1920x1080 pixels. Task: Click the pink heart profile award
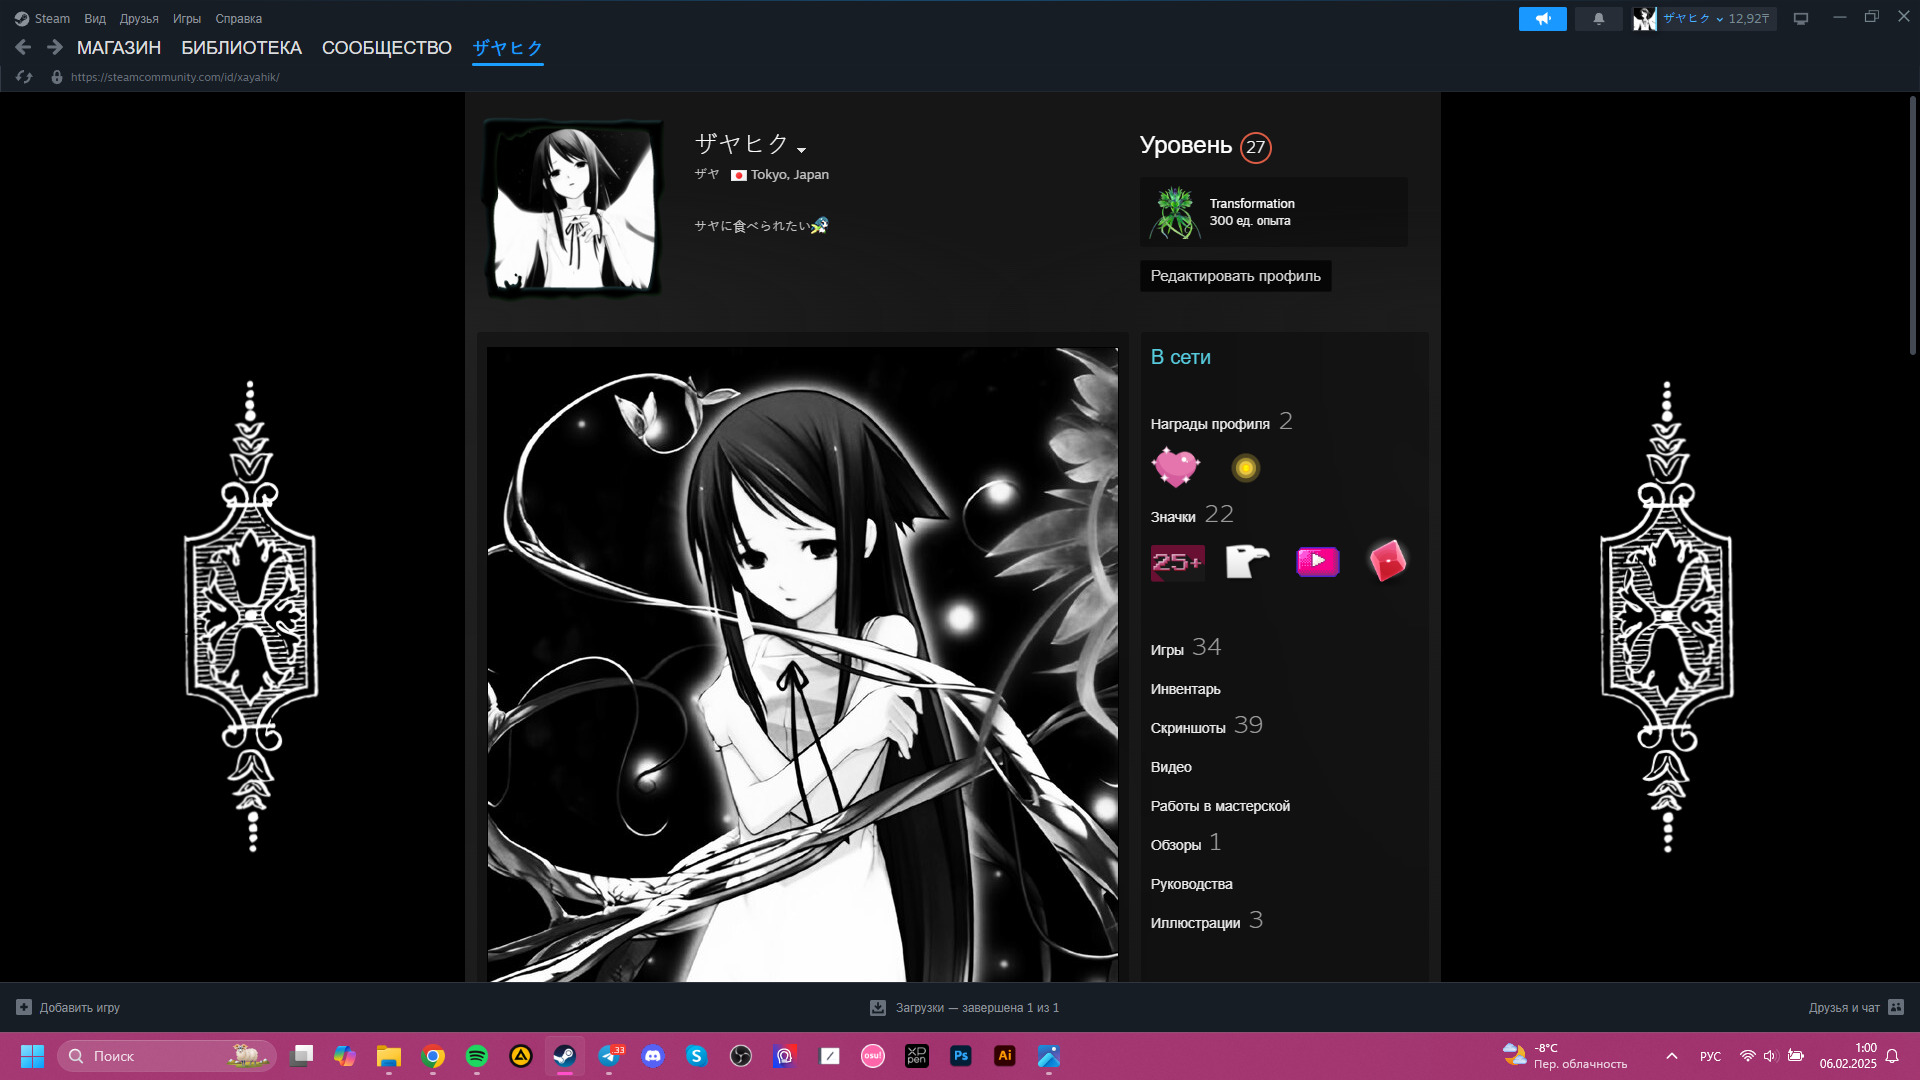pos(1175,467)
